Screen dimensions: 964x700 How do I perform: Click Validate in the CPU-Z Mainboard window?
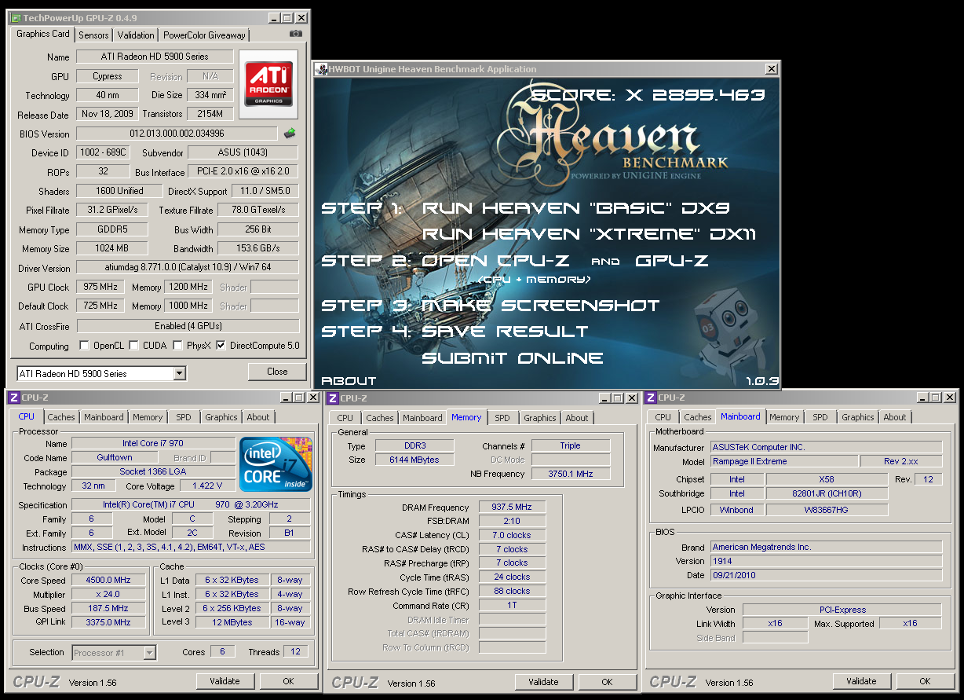pos(861,681)
